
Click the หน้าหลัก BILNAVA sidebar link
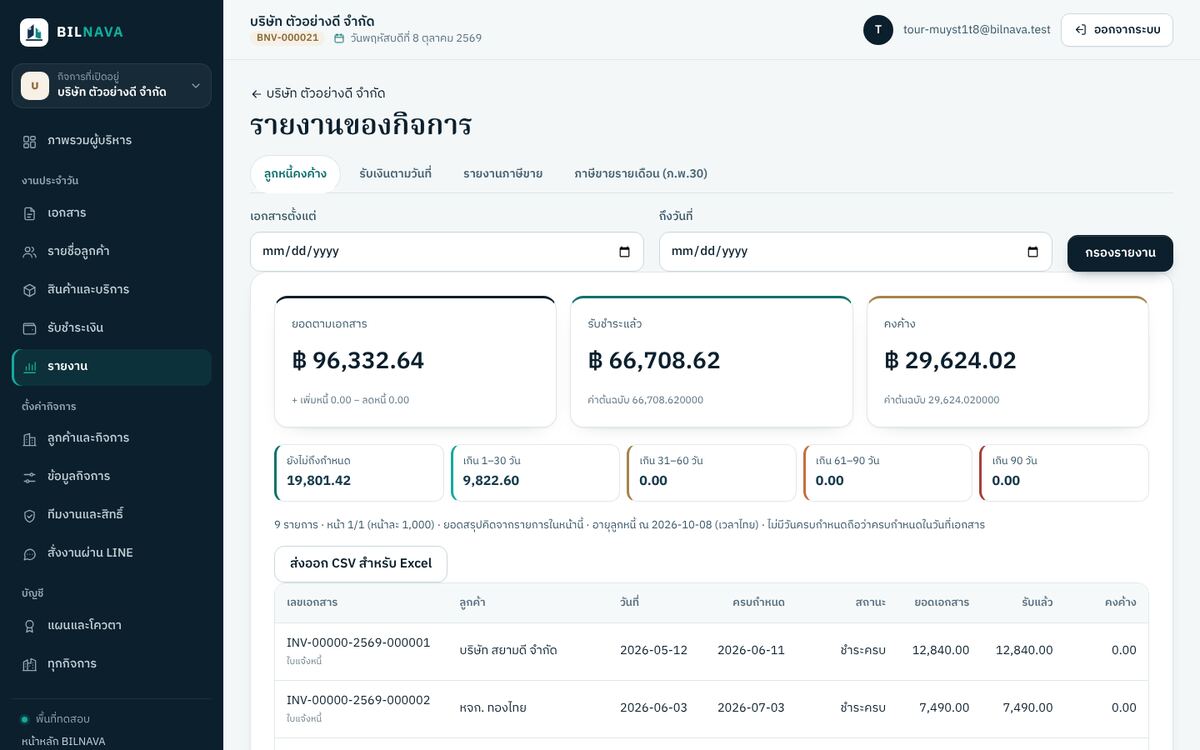63,741
